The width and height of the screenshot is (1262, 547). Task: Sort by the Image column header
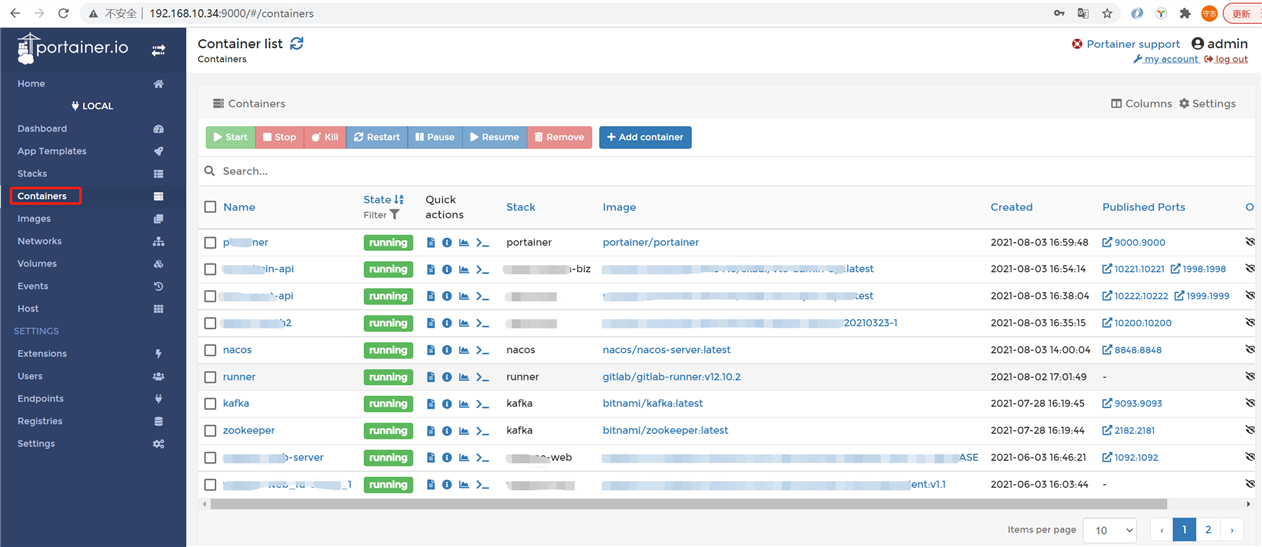coord(619,207)
